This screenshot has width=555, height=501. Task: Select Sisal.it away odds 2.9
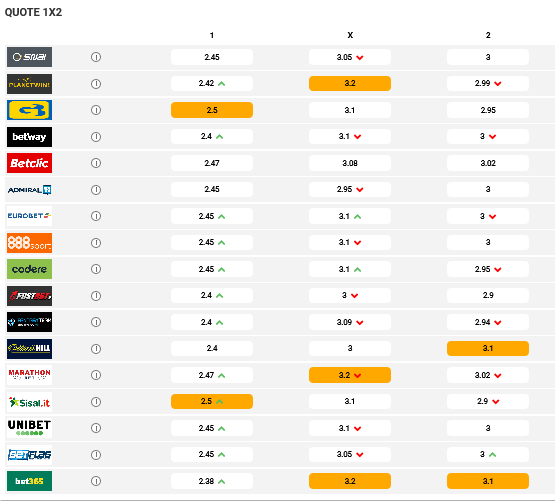(488, 402)
